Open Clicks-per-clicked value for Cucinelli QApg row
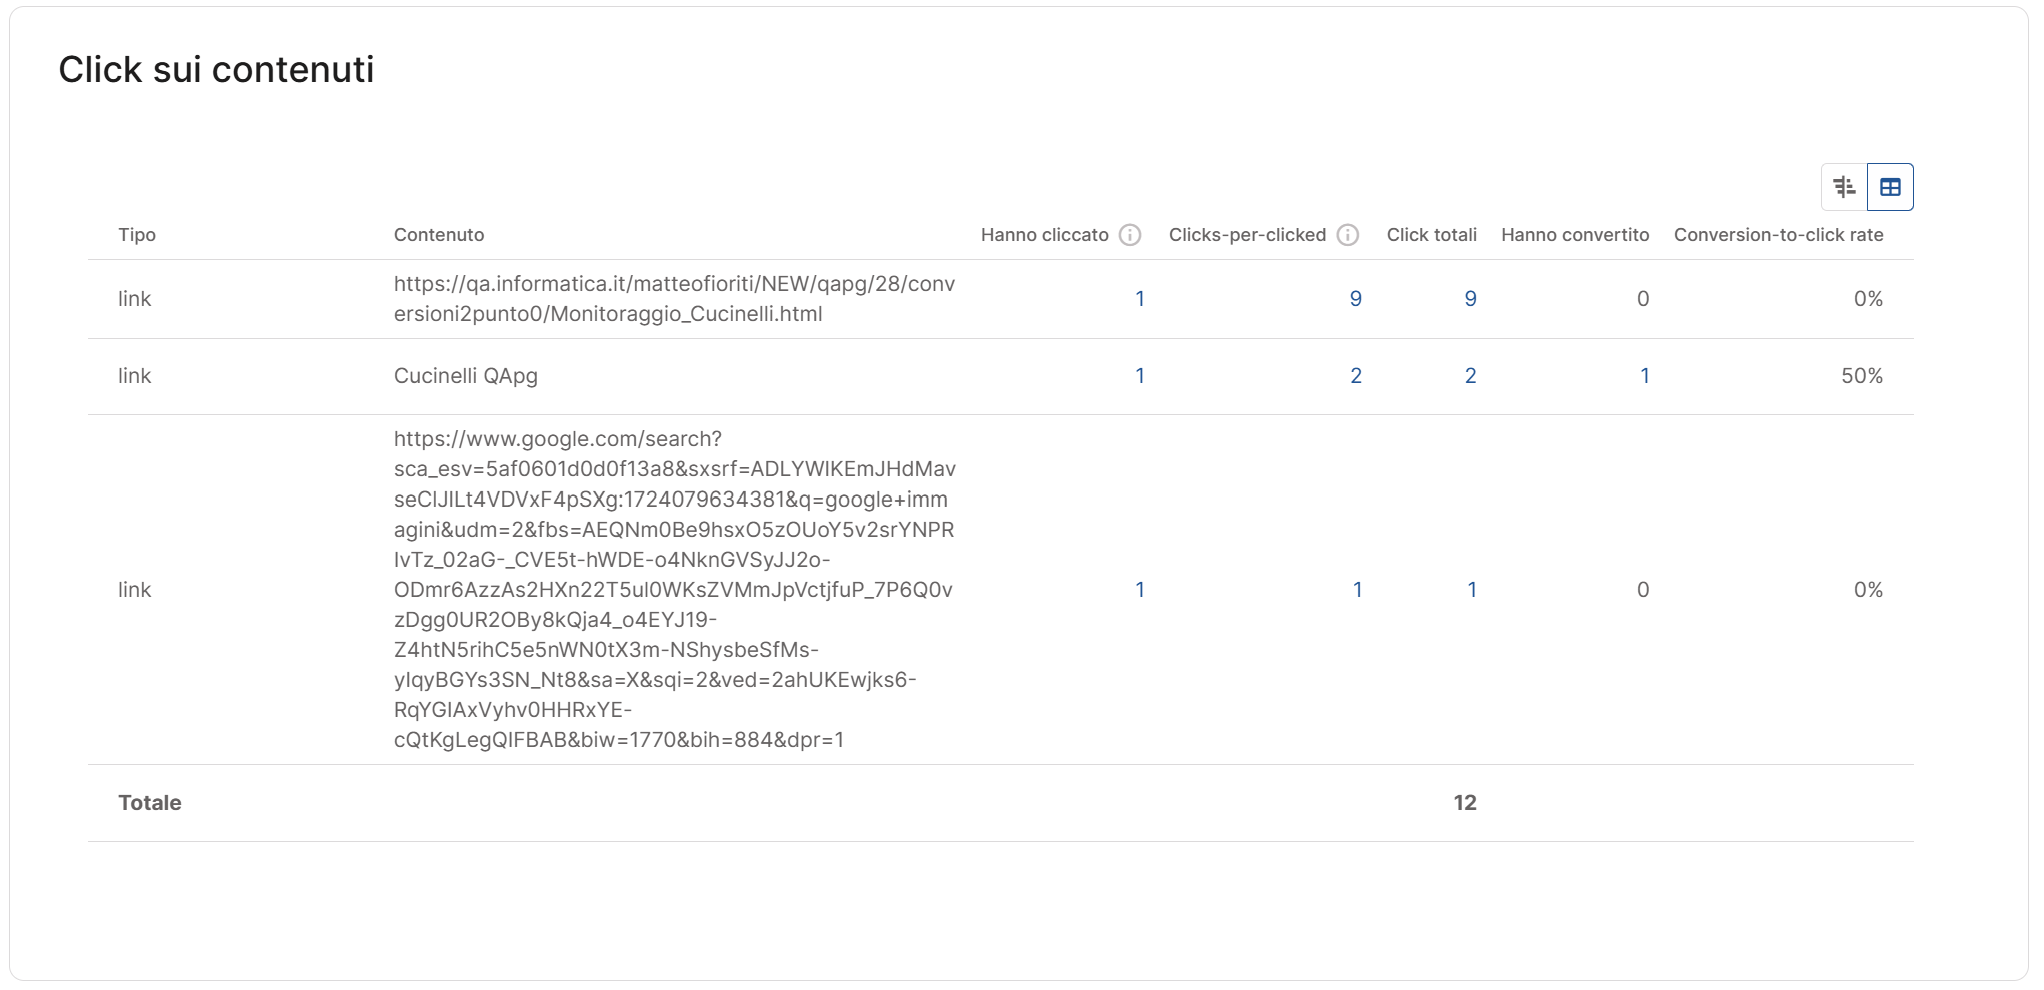Viewport: 2044px width, 990px height. 1356,376
